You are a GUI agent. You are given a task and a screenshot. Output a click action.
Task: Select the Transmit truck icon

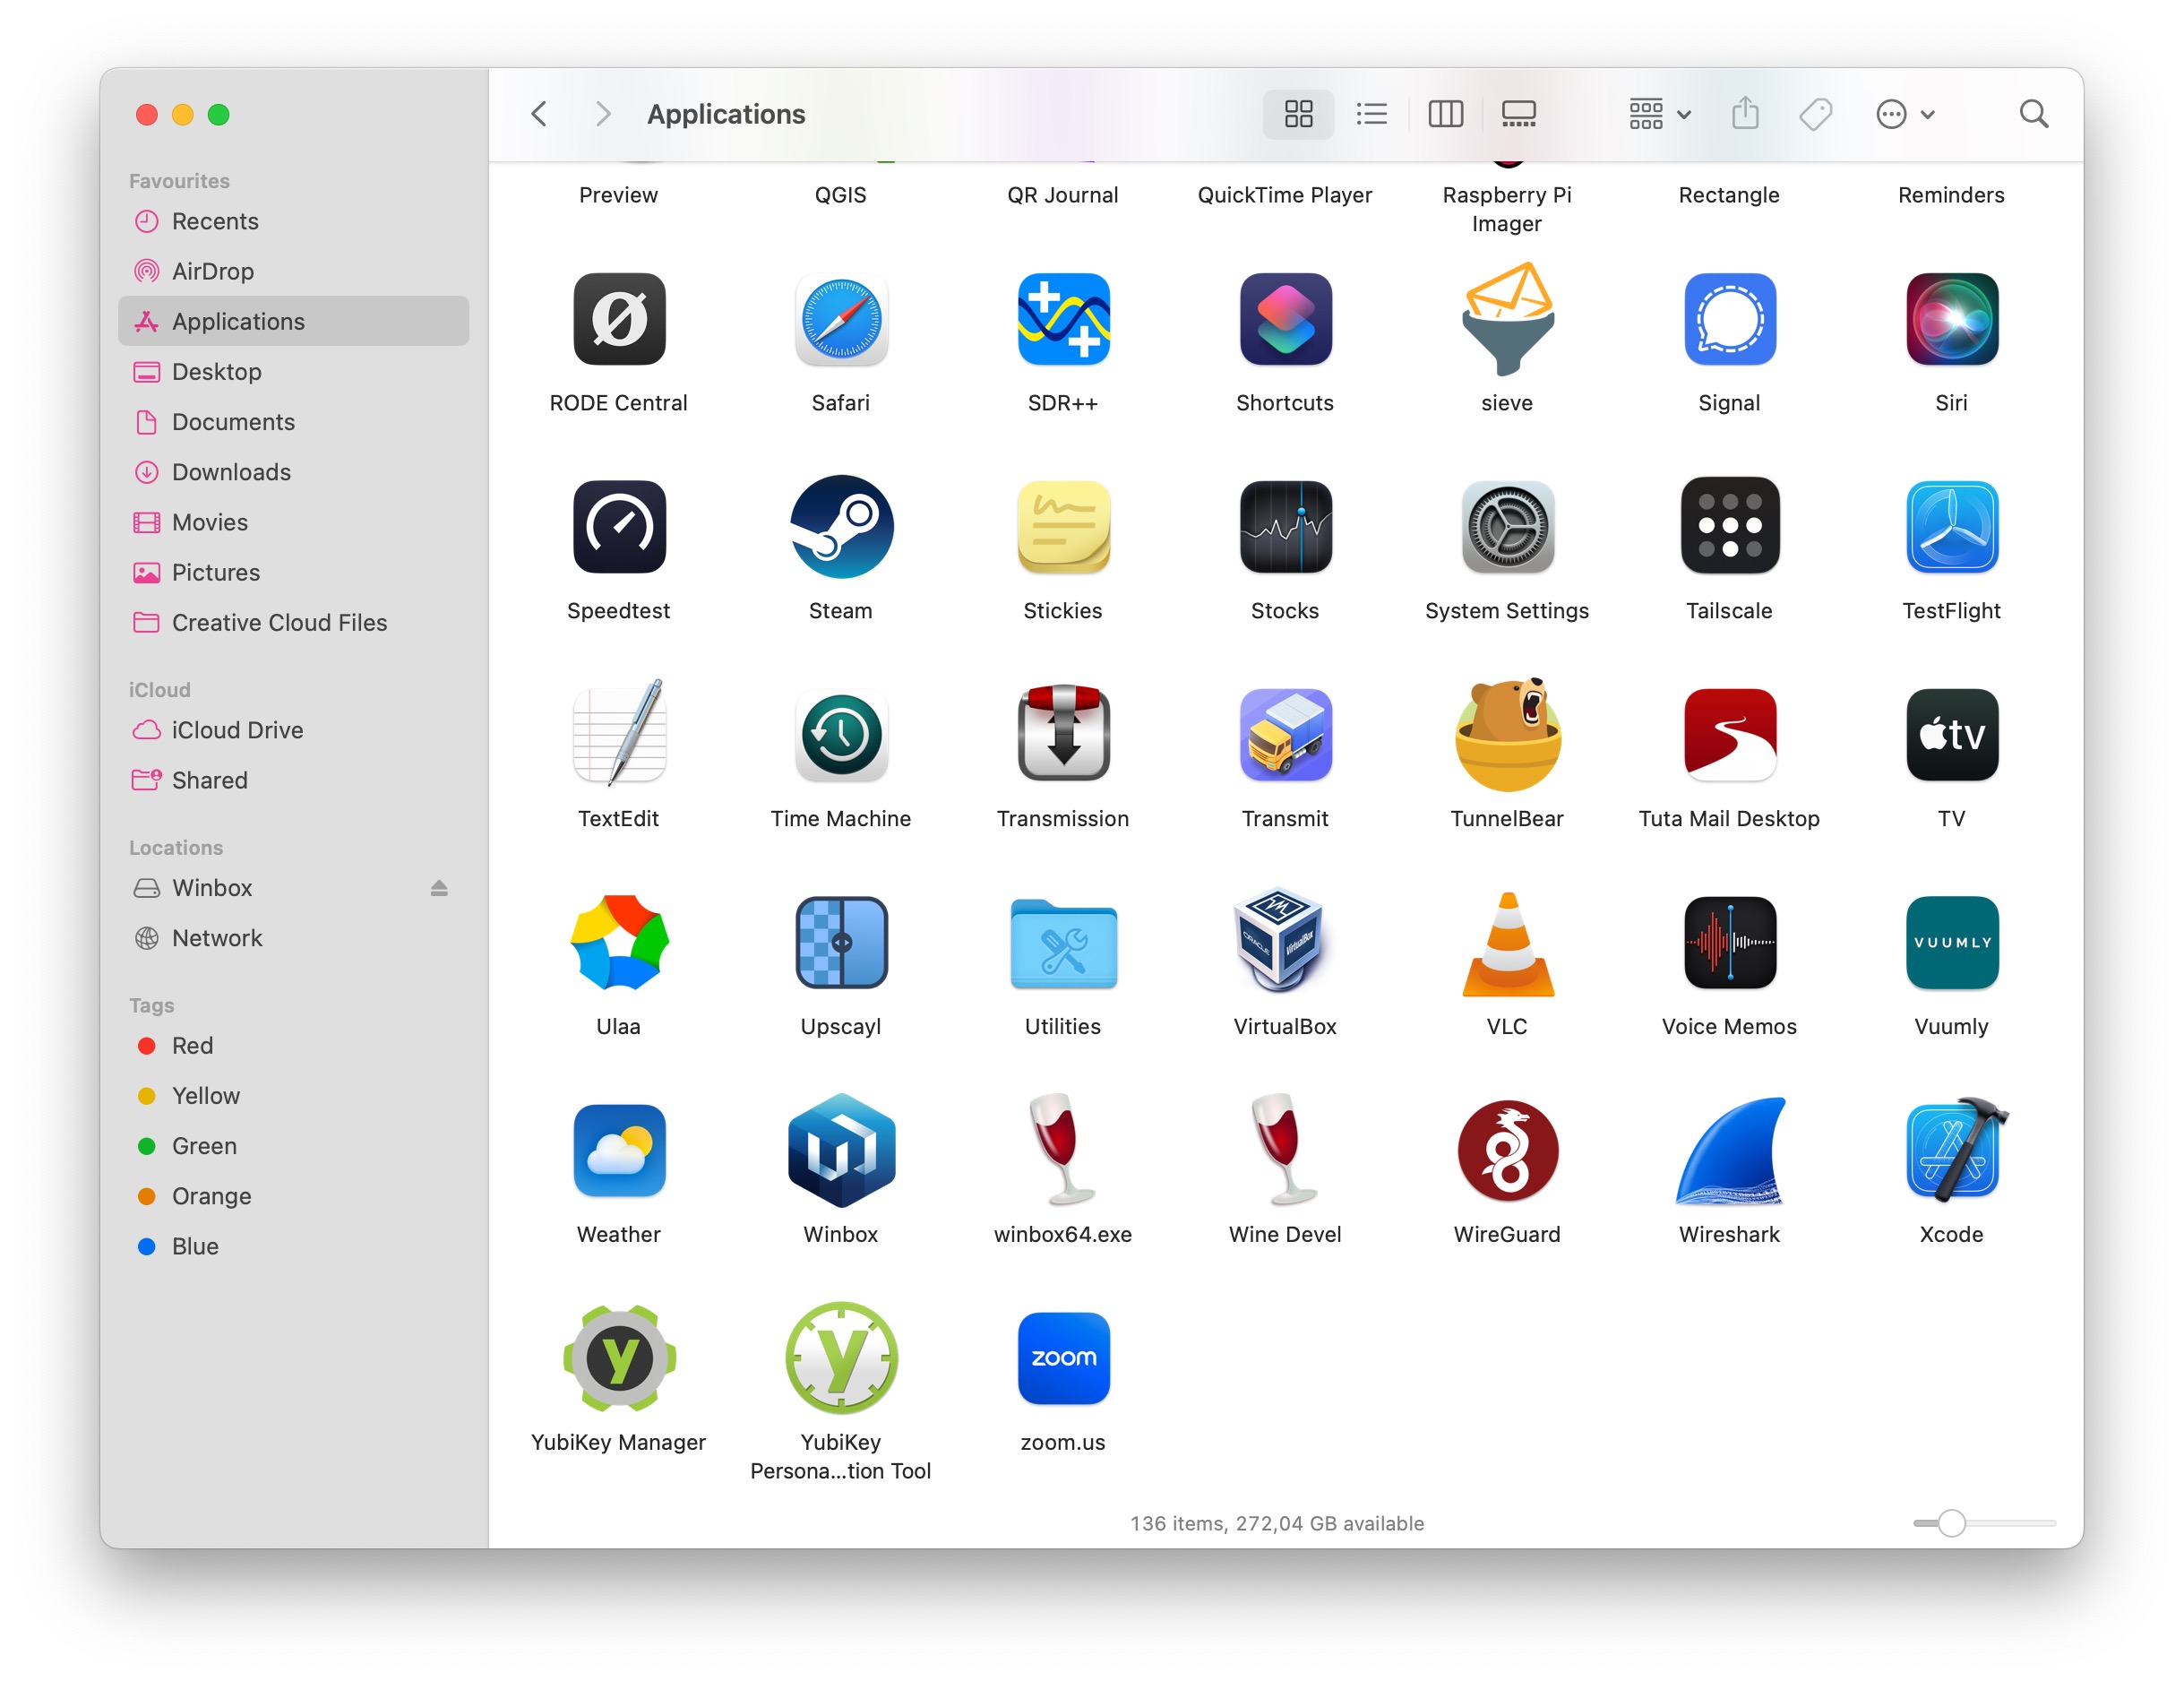(x=1285, y=735)
